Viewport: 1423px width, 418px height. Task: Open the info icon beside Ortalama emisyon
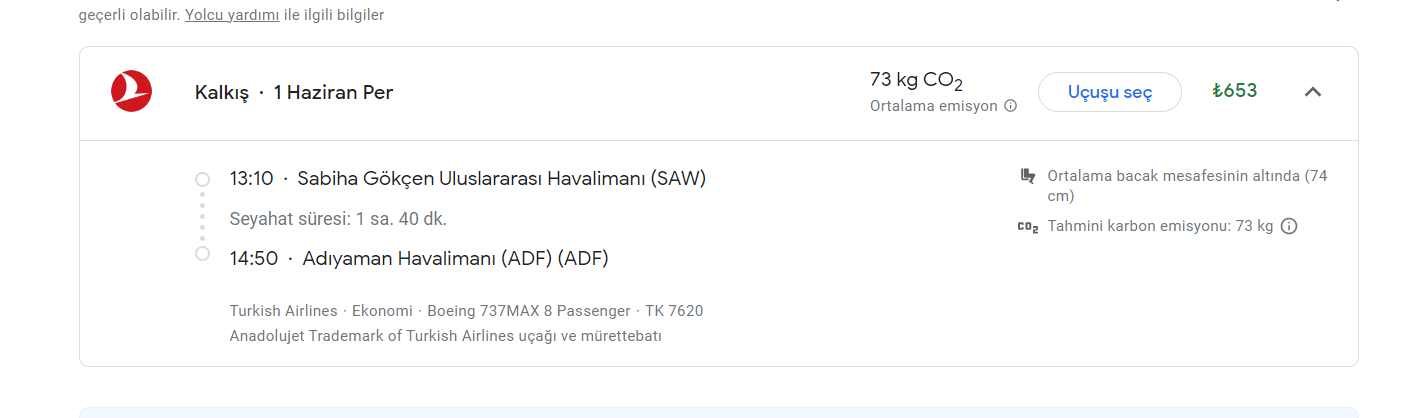coord(1010,106)
